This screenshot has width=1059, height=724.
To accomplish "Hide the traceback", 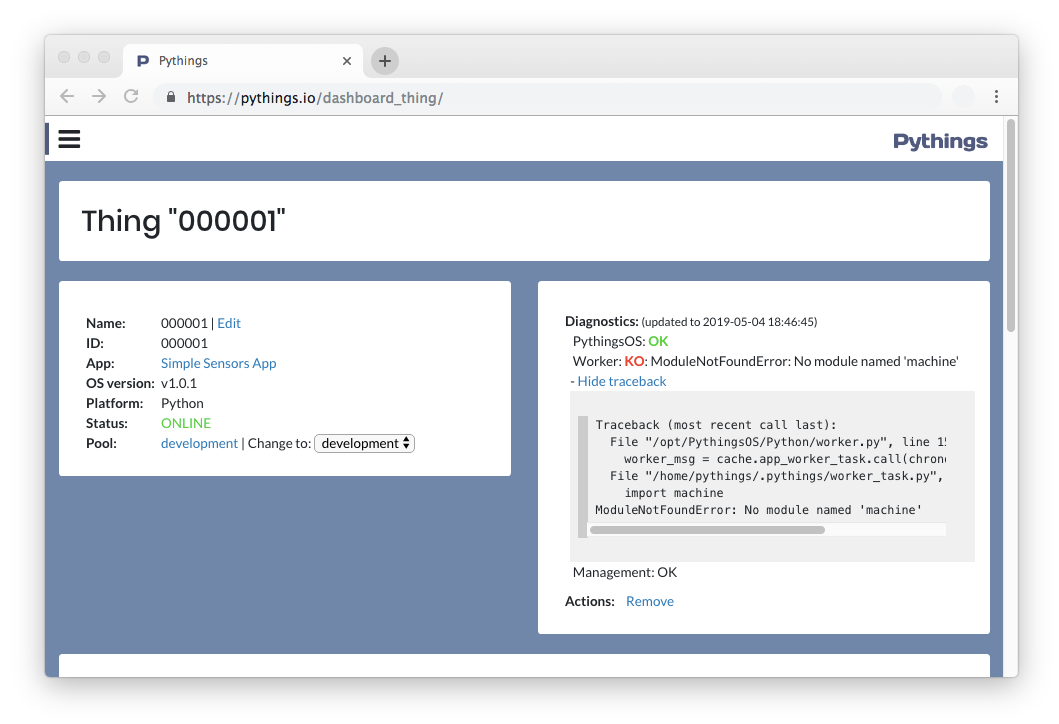I will pyautogui.click(x=621, y=382).
